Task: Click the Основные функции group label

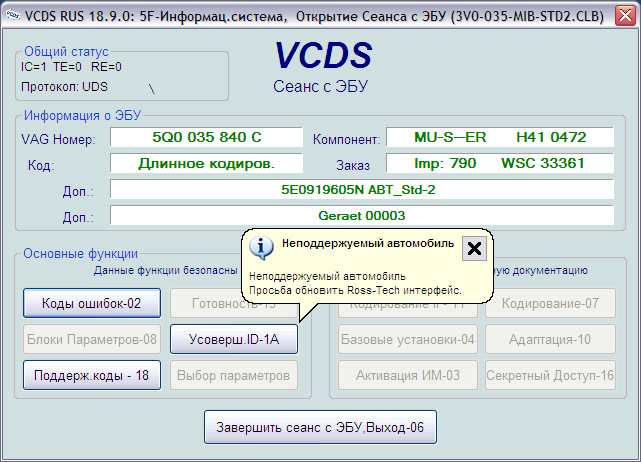Action: pyautogui.click(x=81, y=253)
